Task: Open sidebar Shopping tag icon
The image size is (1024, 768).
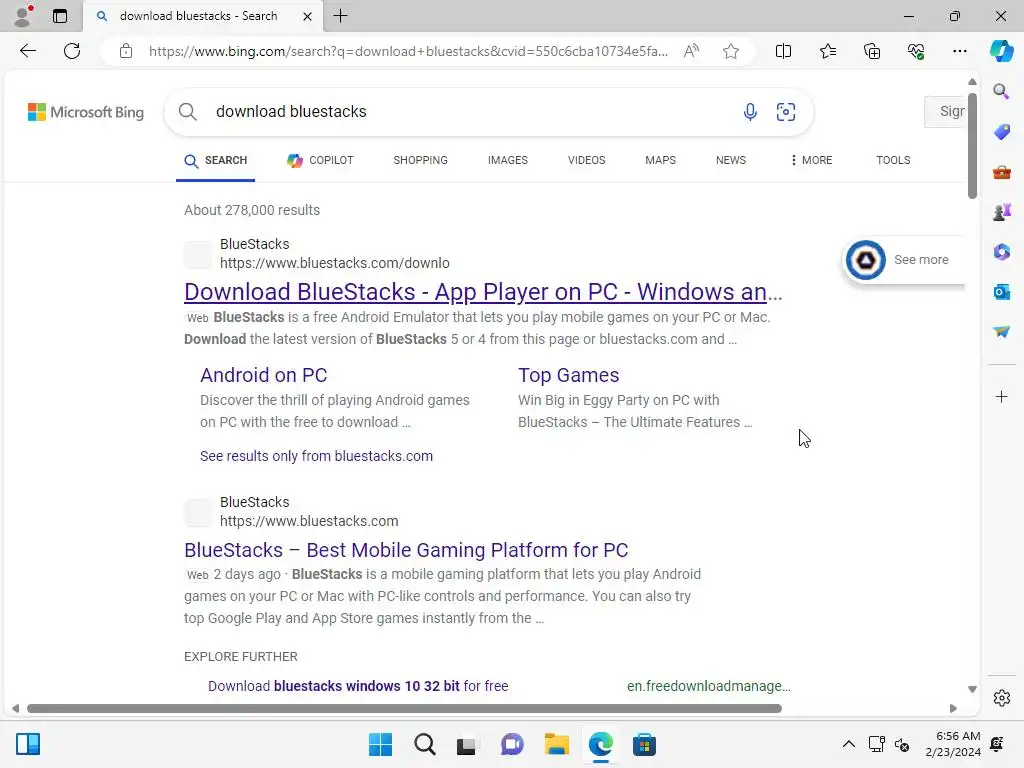Action: 1001,132
